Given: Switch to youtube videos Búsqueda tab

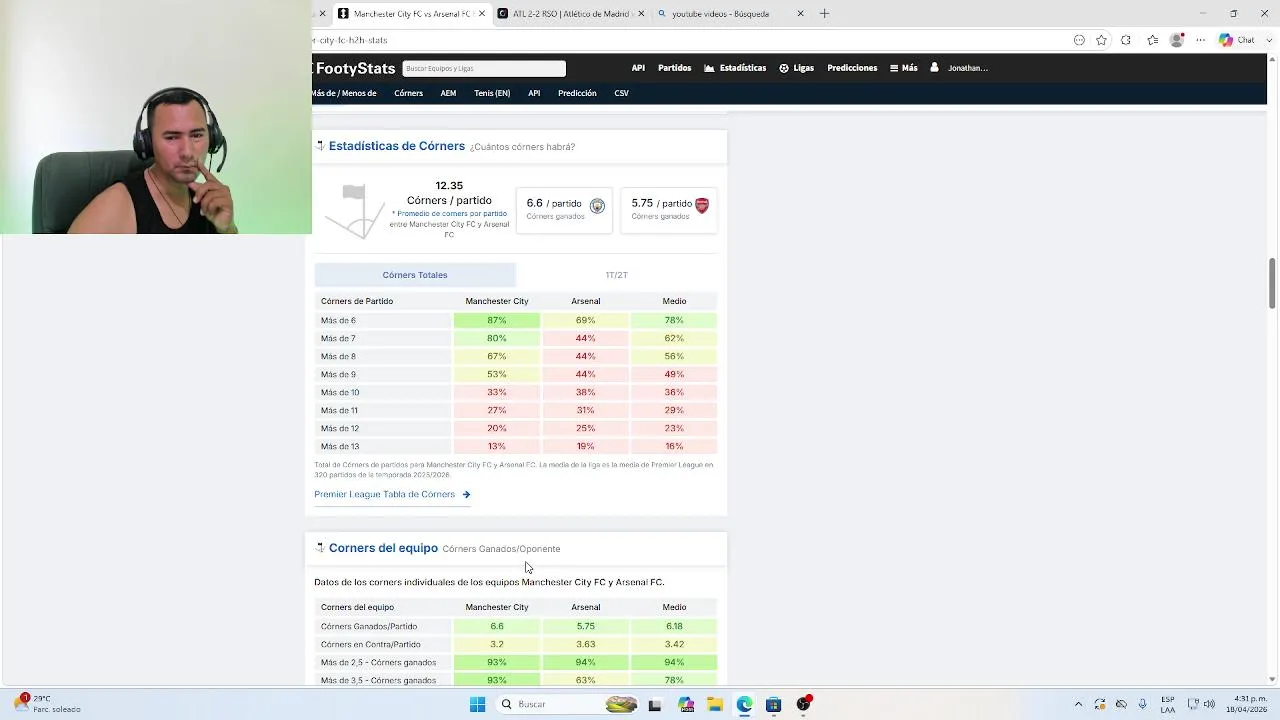Looking at the screenshot, I should click(x=730, y=14).
